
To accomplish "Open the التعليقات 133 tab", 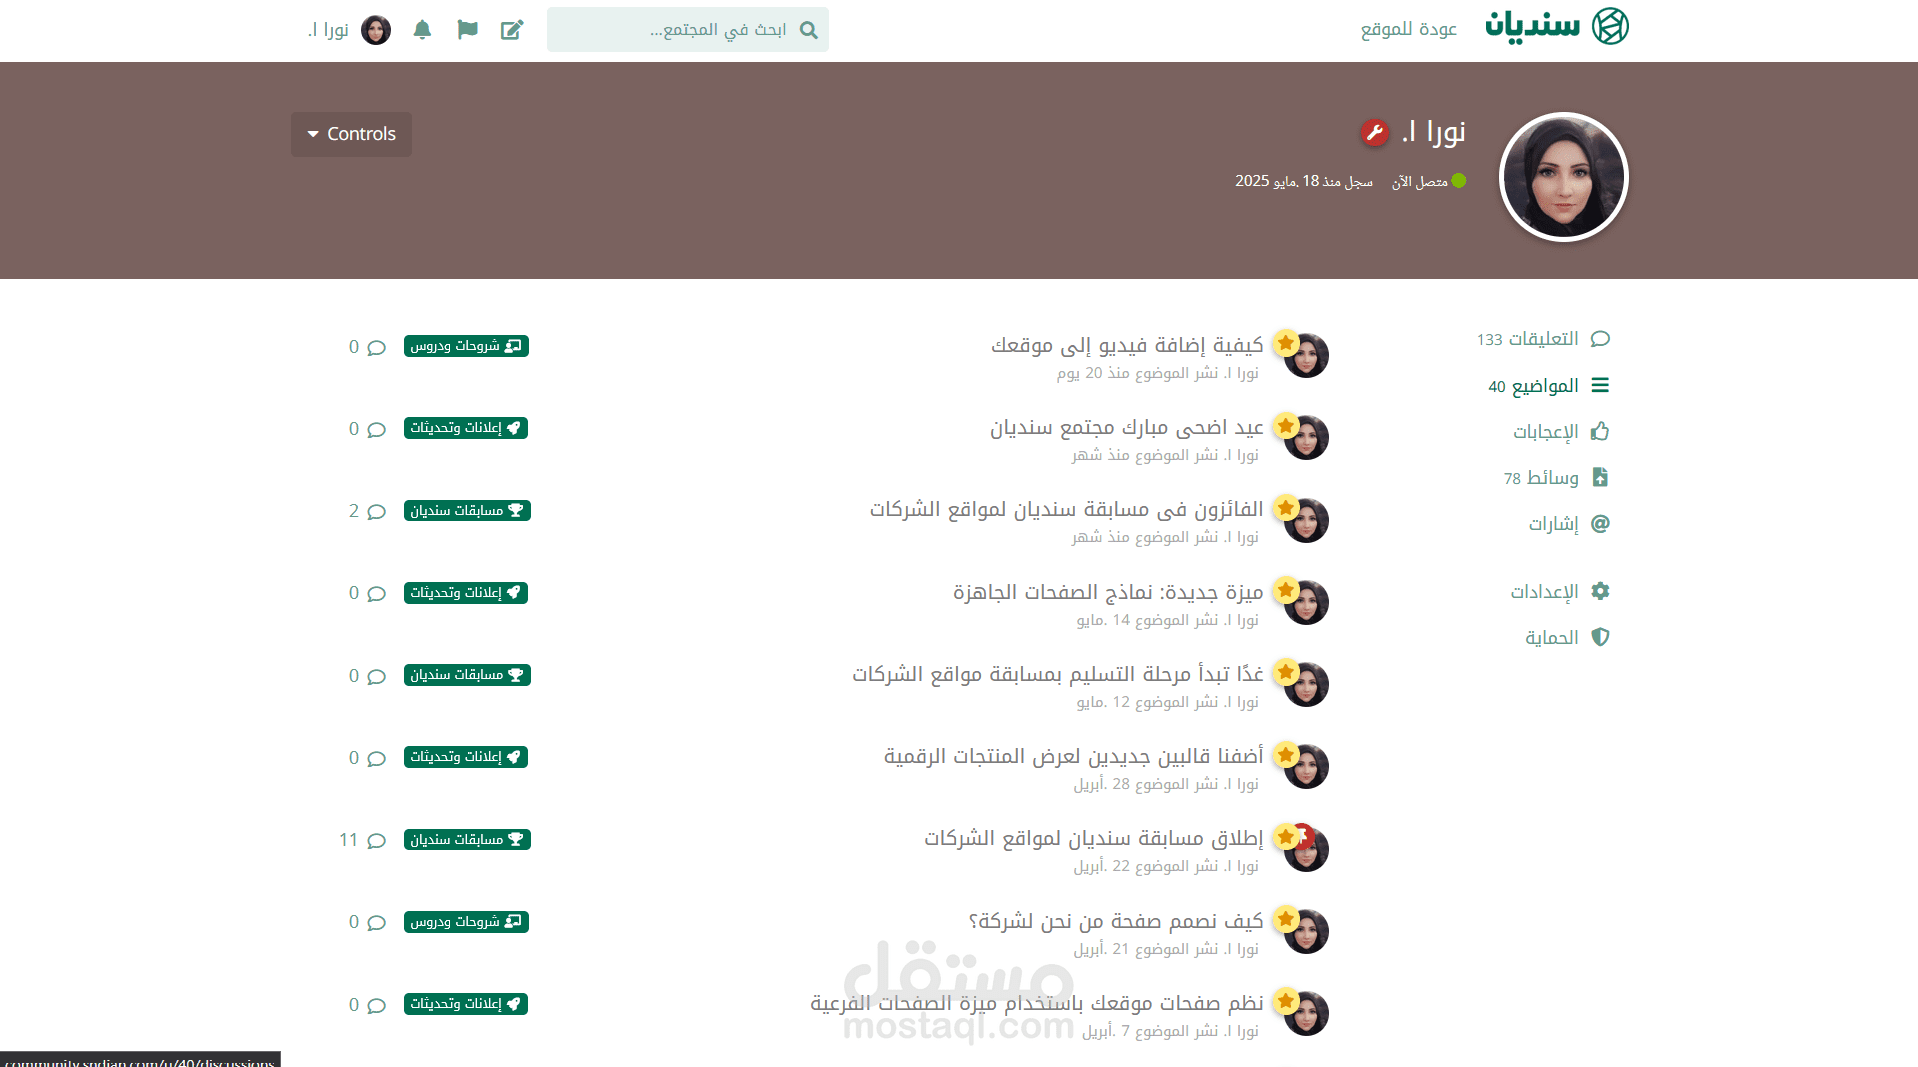I will [x=1543, y=339].
